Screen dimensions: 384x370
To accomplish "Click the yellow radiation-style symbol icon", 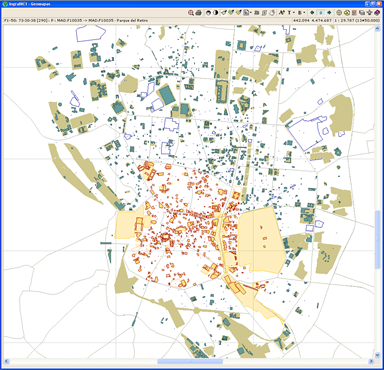I will (347, 13).
